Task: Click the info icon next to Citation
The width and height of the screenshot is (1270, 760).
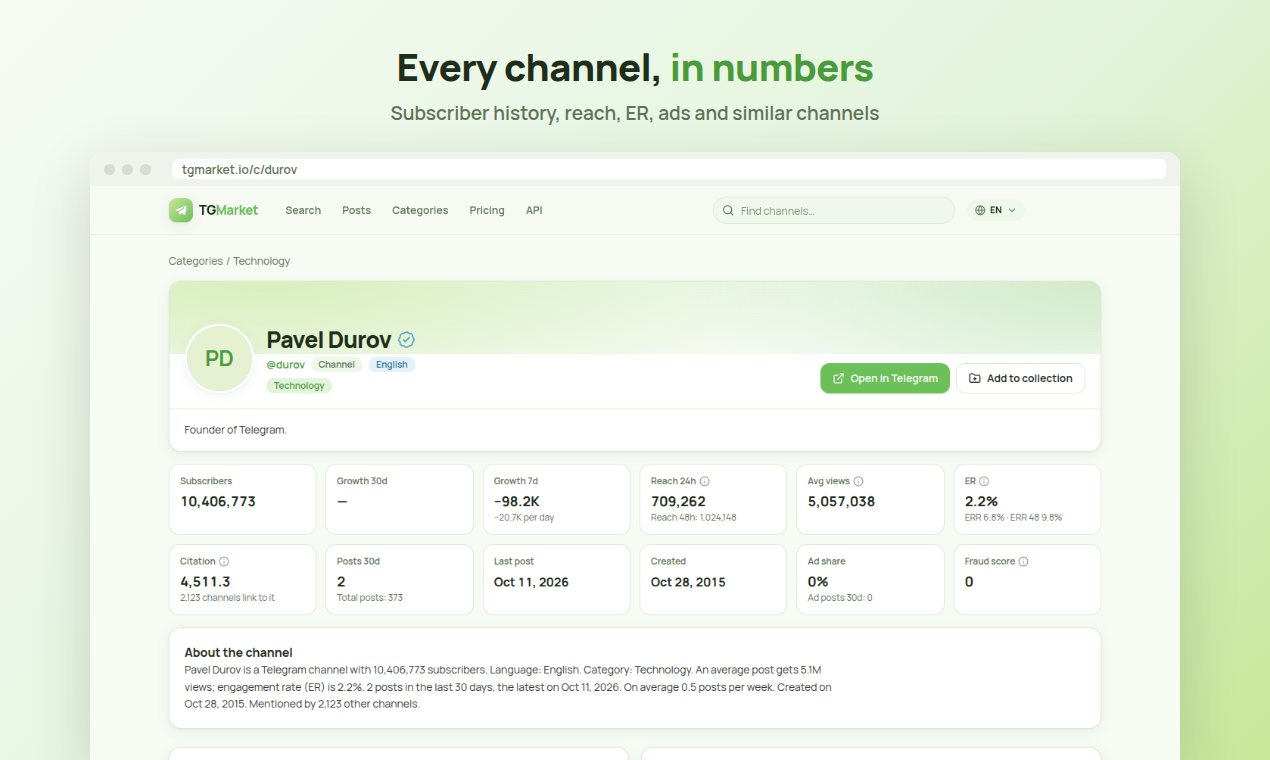Action: pos(224,561)
